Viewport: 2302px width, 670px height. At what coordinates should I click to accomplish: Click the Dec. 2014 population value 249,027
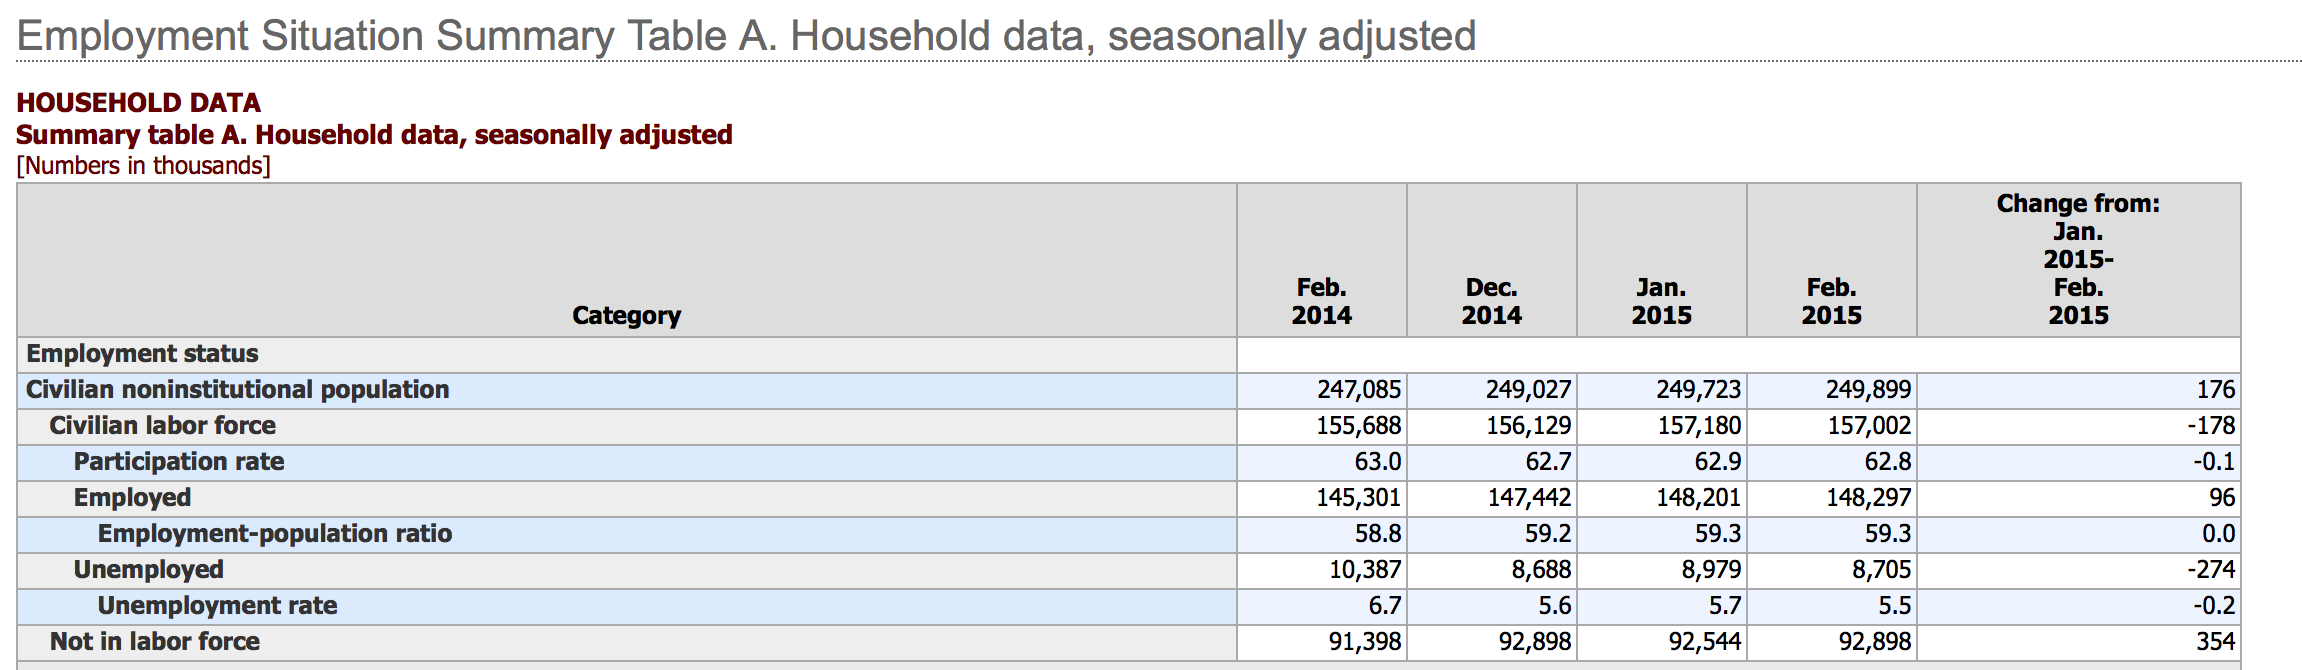tap(1528, 390)
